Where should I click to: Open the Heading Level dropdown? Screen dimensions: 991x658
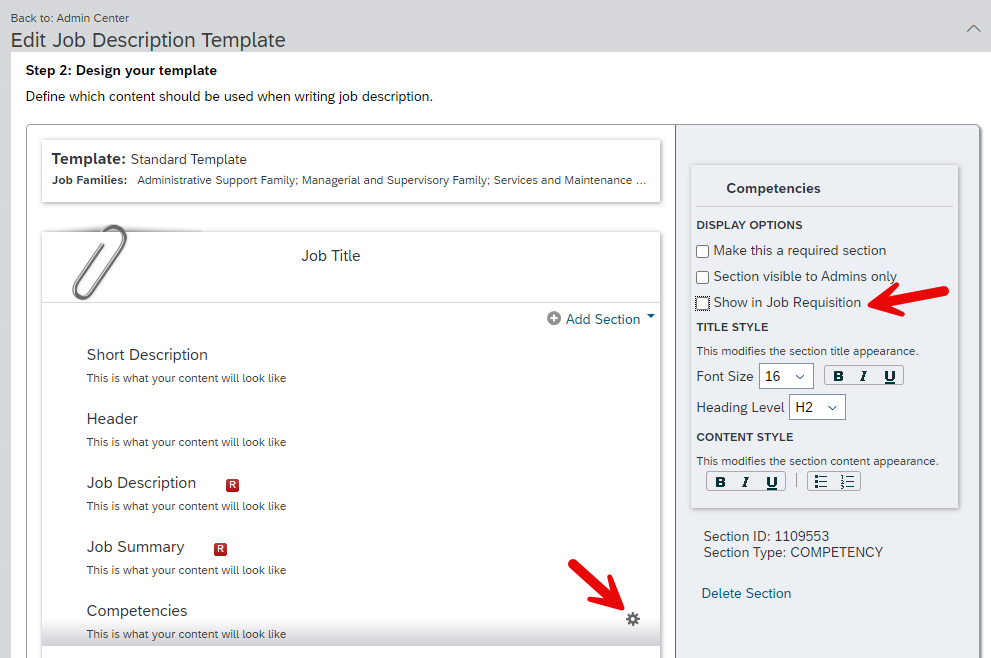tap(817, 407)
